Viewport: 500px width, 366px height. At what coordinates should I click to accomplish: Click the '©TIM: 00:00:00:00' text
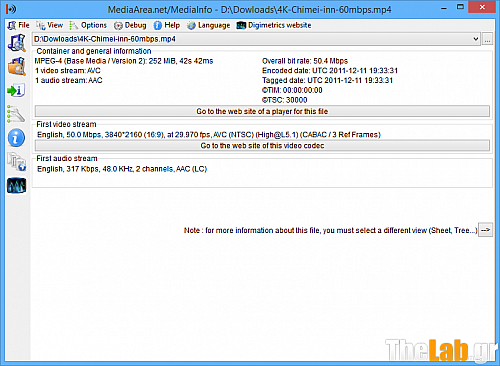[292, 90]
